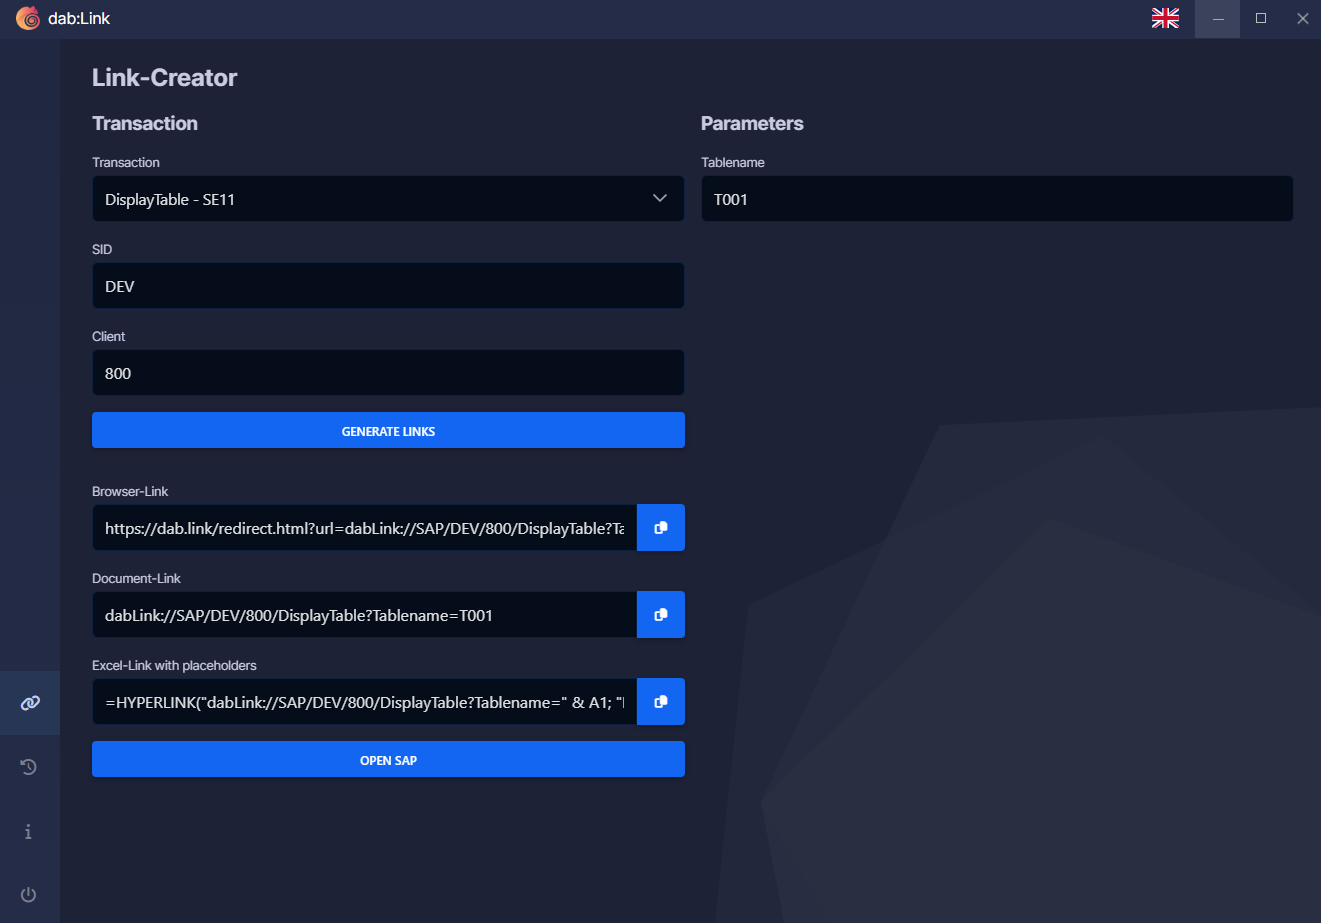Click the dab:Link snail logo

click(x=28, y=18)
